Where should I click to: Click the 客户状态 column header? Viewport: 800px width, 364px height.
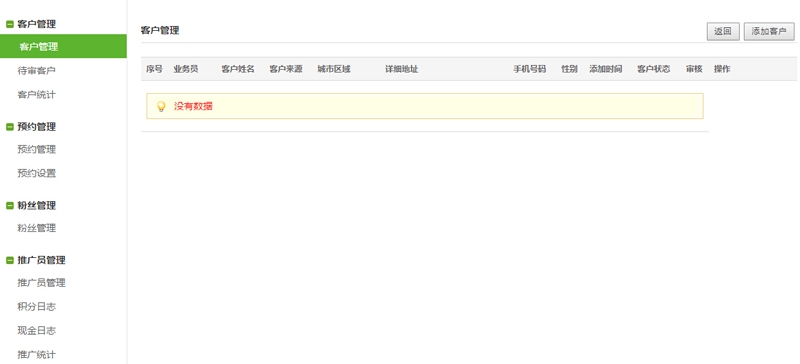tap(654, 69)
